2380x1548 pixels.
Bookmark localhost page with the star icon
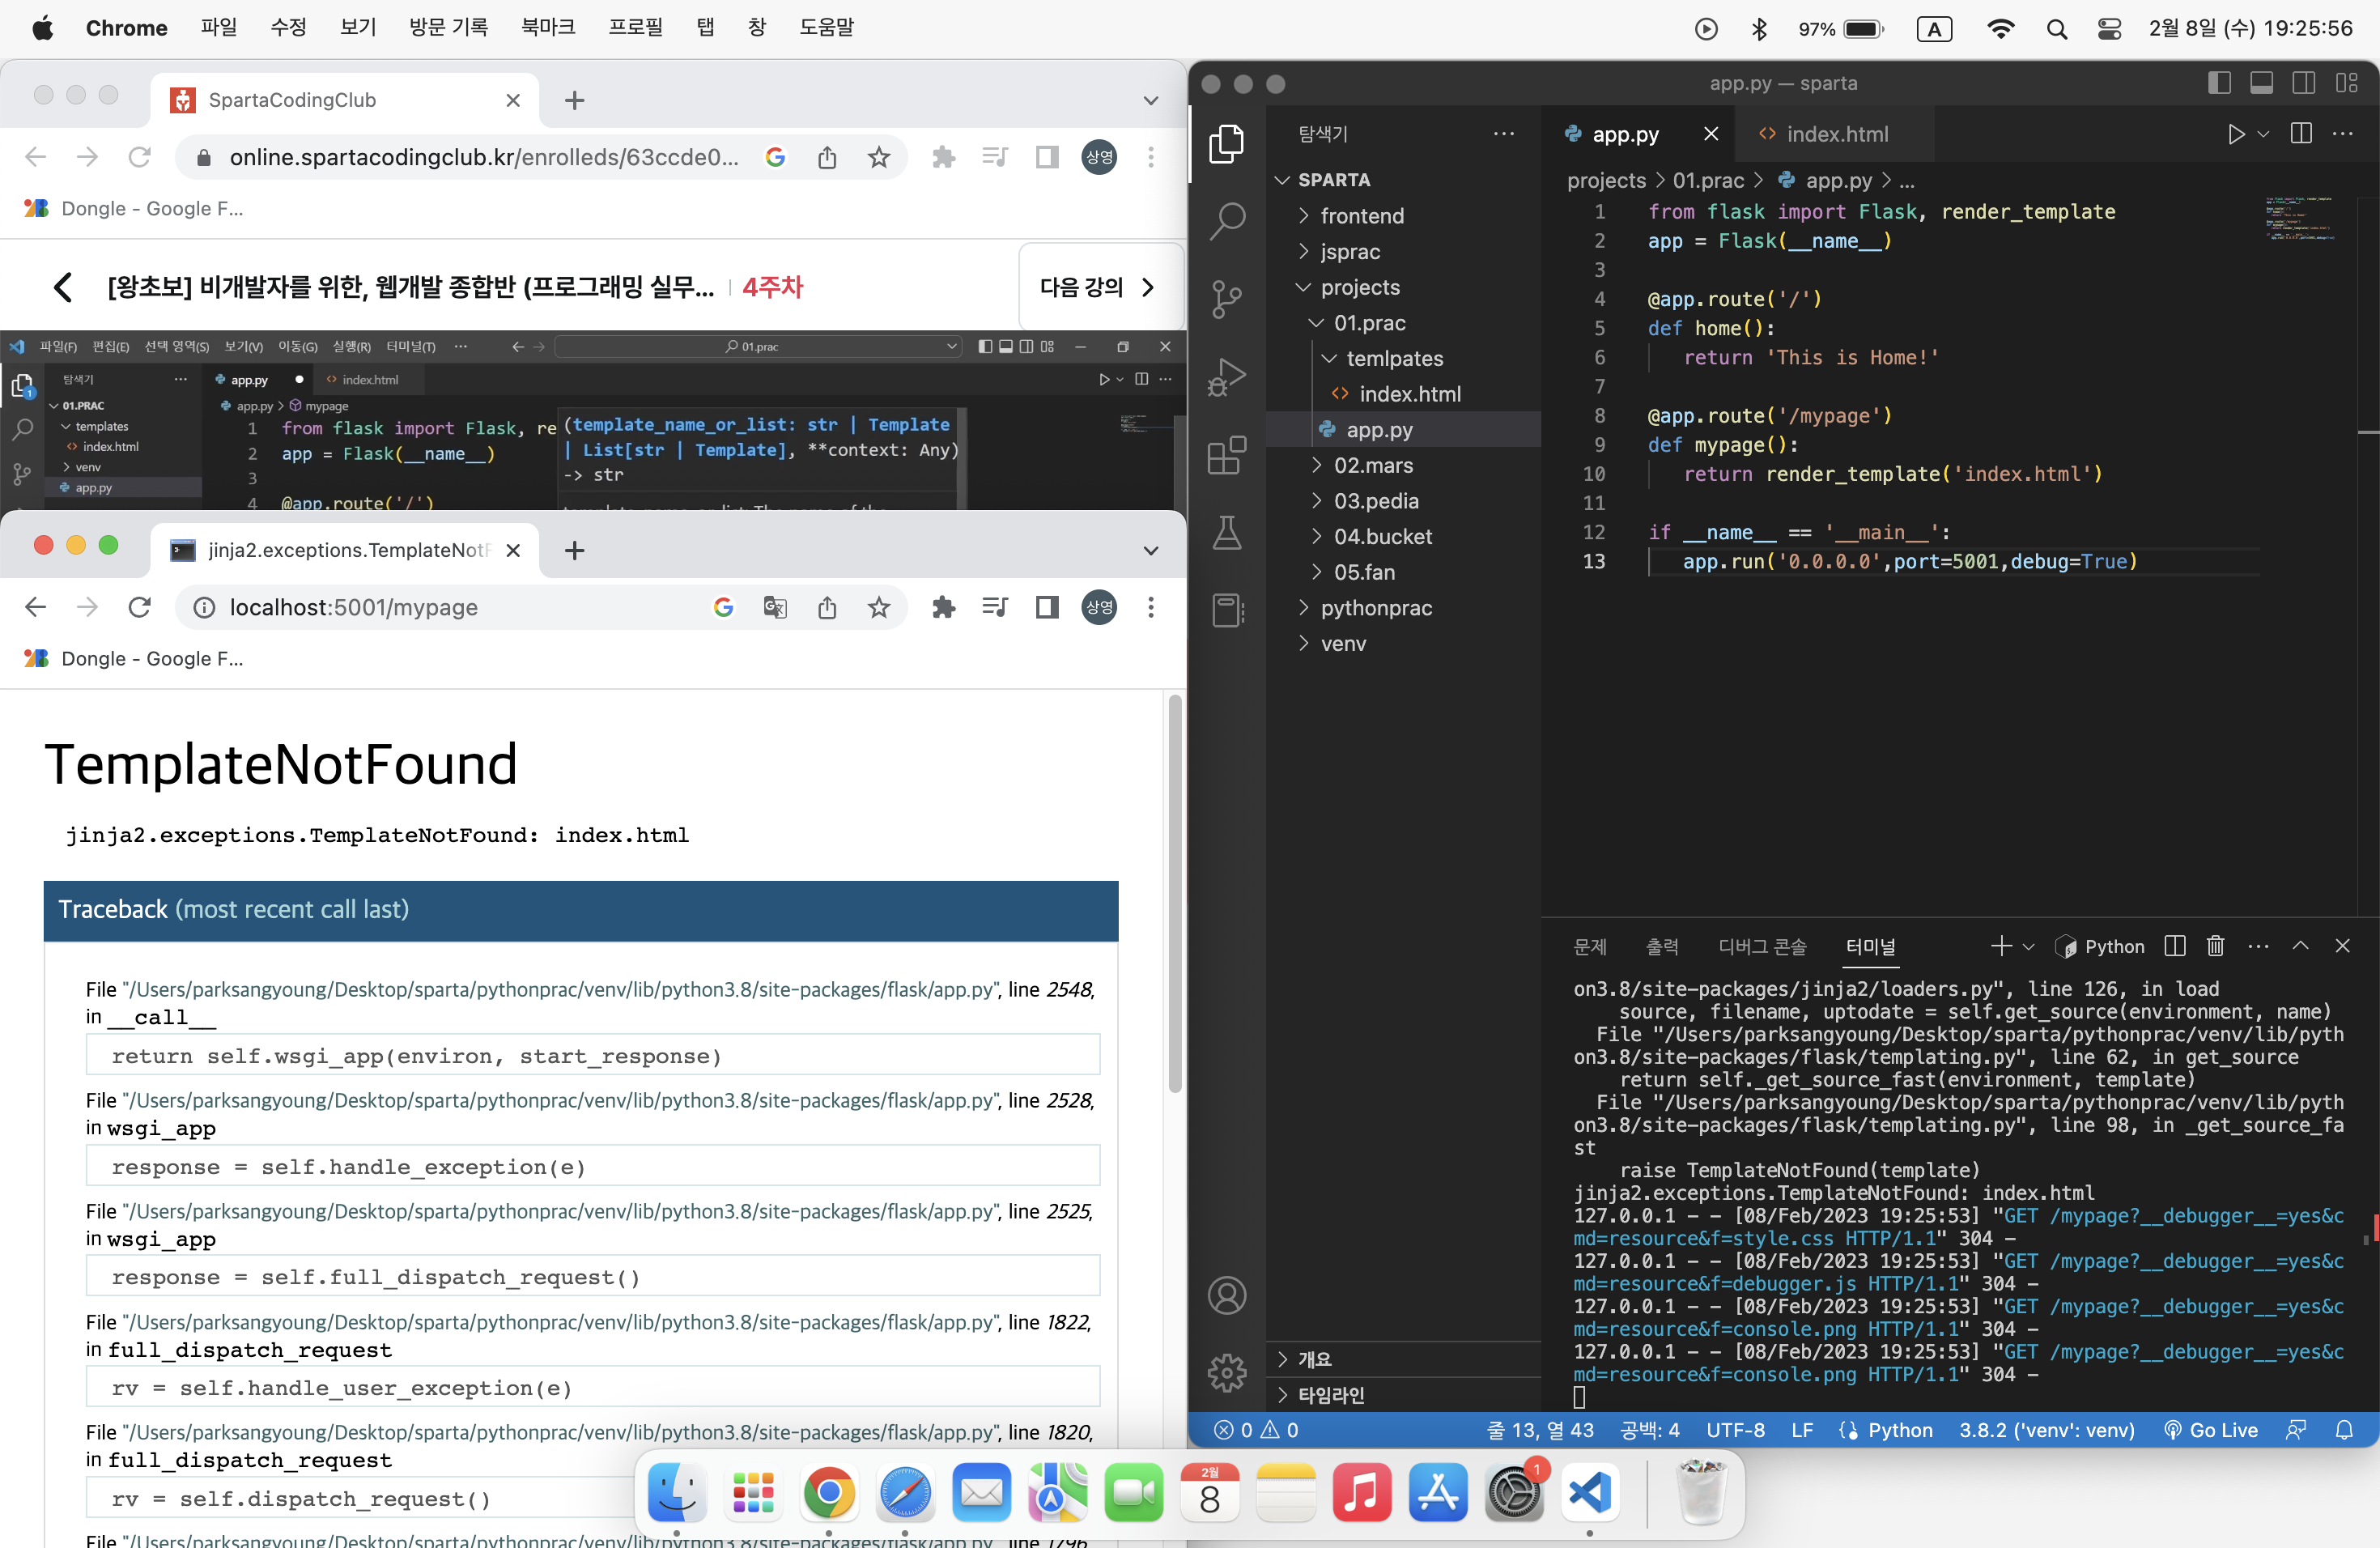[878, 607]
